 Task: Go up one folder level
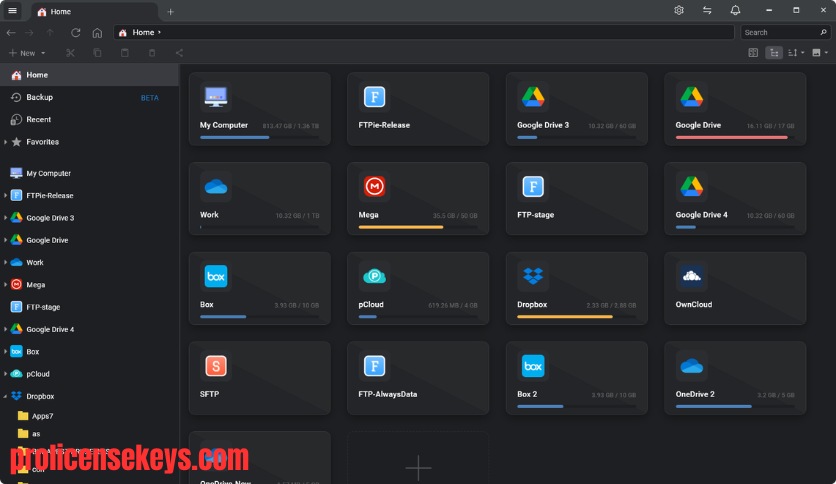[50, 33]
